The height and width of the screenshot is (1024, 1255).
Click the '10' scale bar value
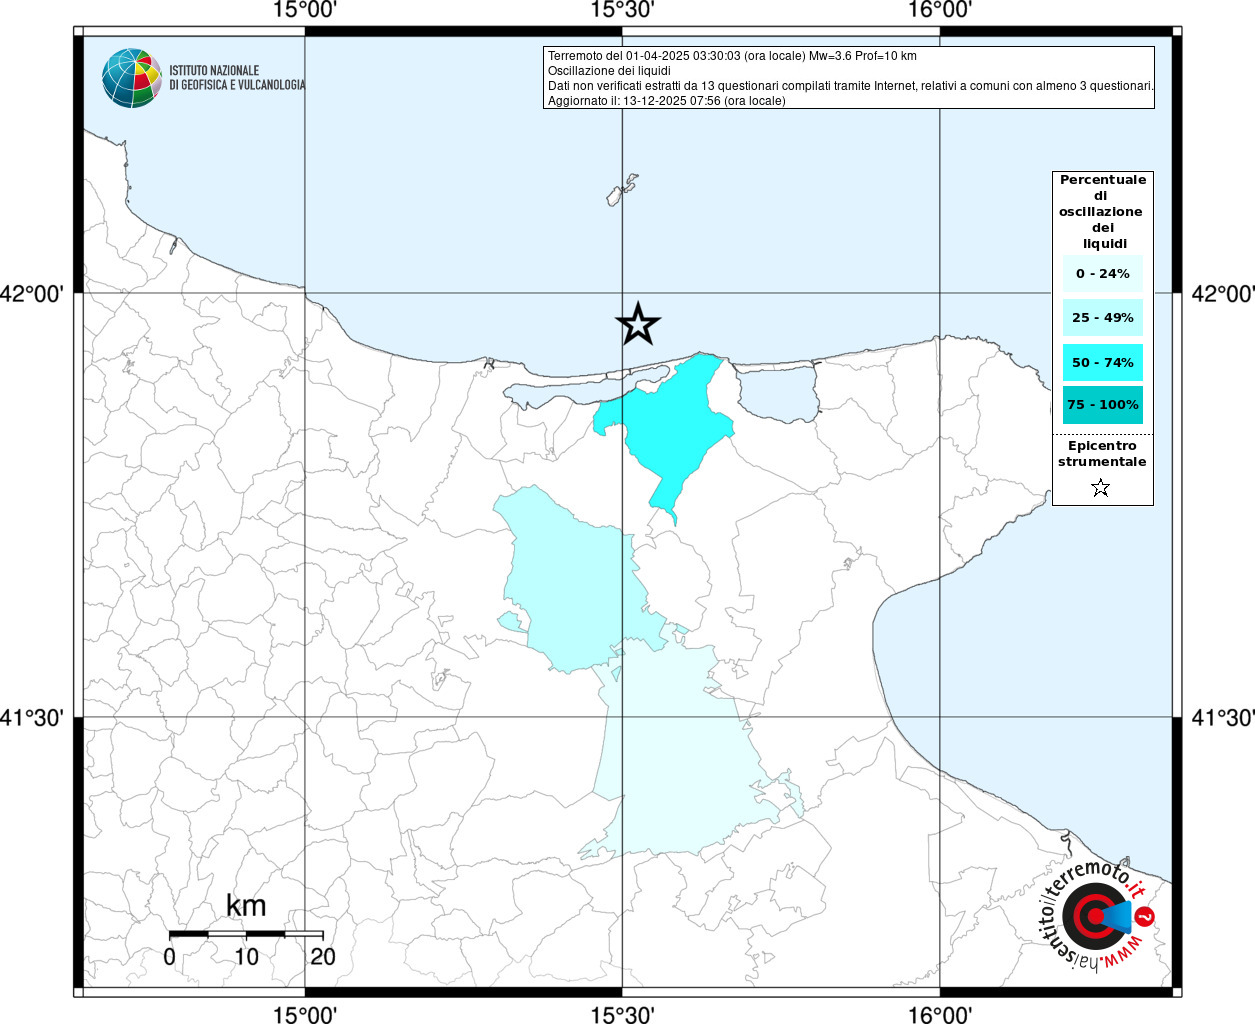pos(246,956)
